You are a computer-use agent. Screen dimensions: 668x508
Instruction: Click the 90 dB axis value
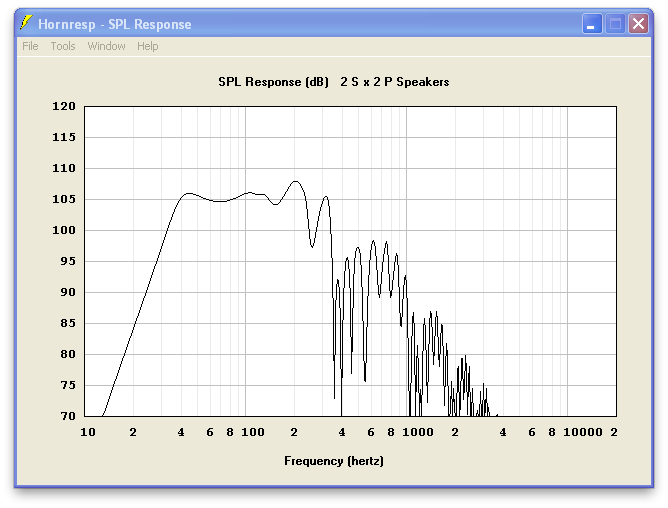pyautogui.click(x=68, y=292)
